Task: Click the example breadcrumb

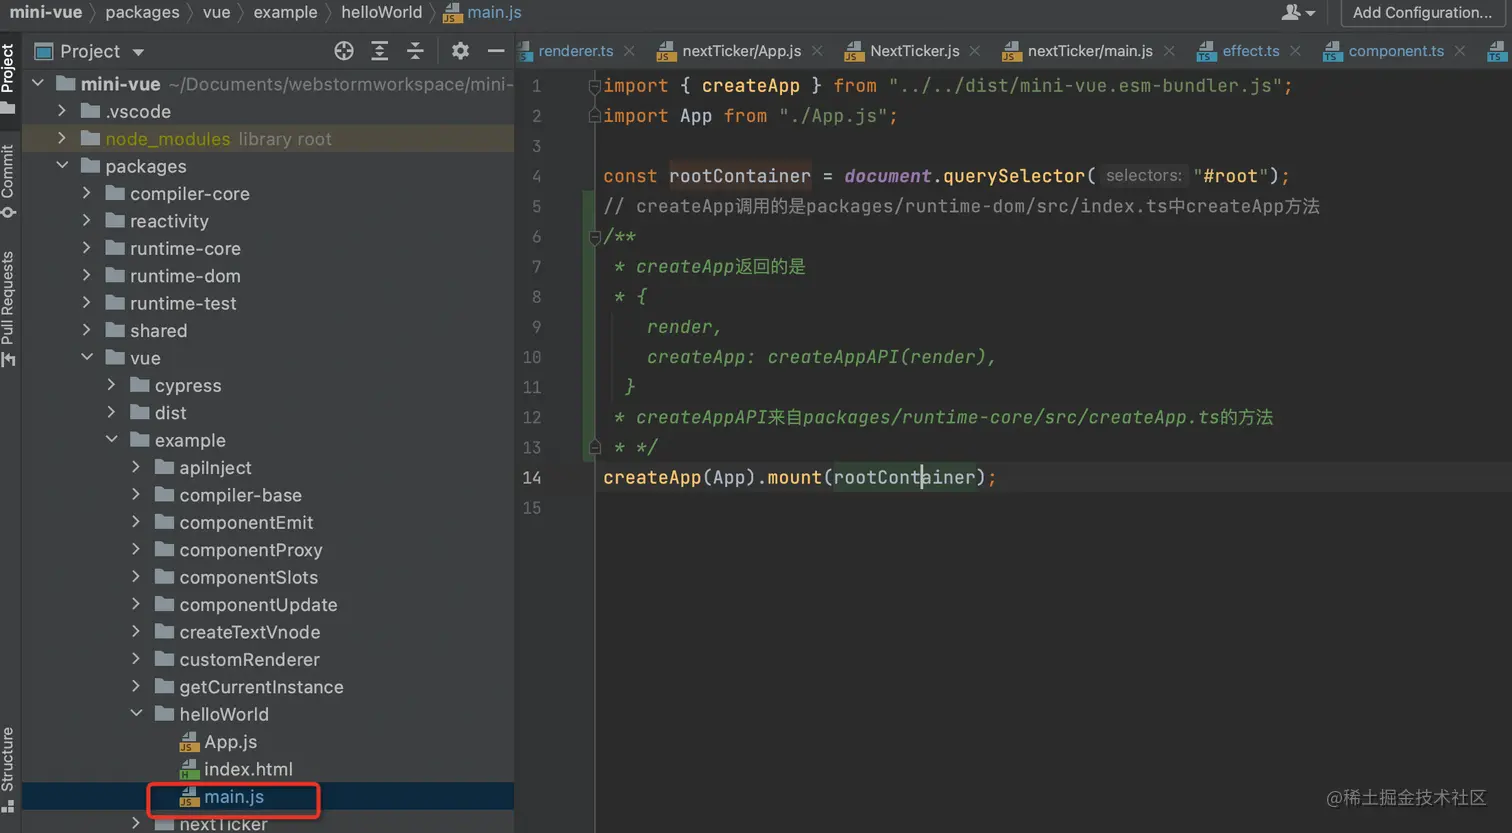Action: pos(285,12)
